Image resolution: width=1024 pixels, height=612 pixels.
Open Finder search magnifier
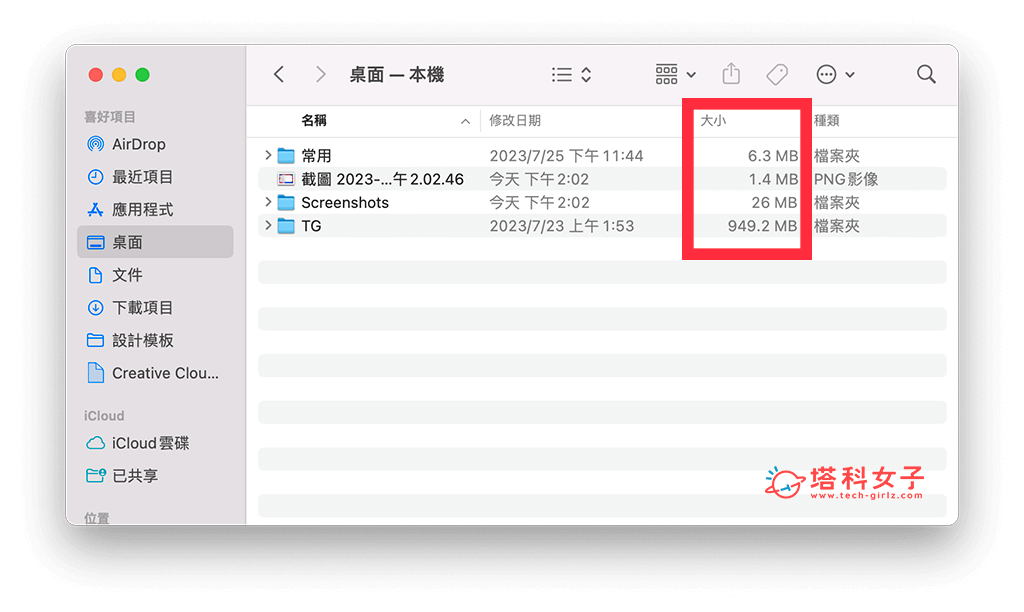click(x=926, y=74)
